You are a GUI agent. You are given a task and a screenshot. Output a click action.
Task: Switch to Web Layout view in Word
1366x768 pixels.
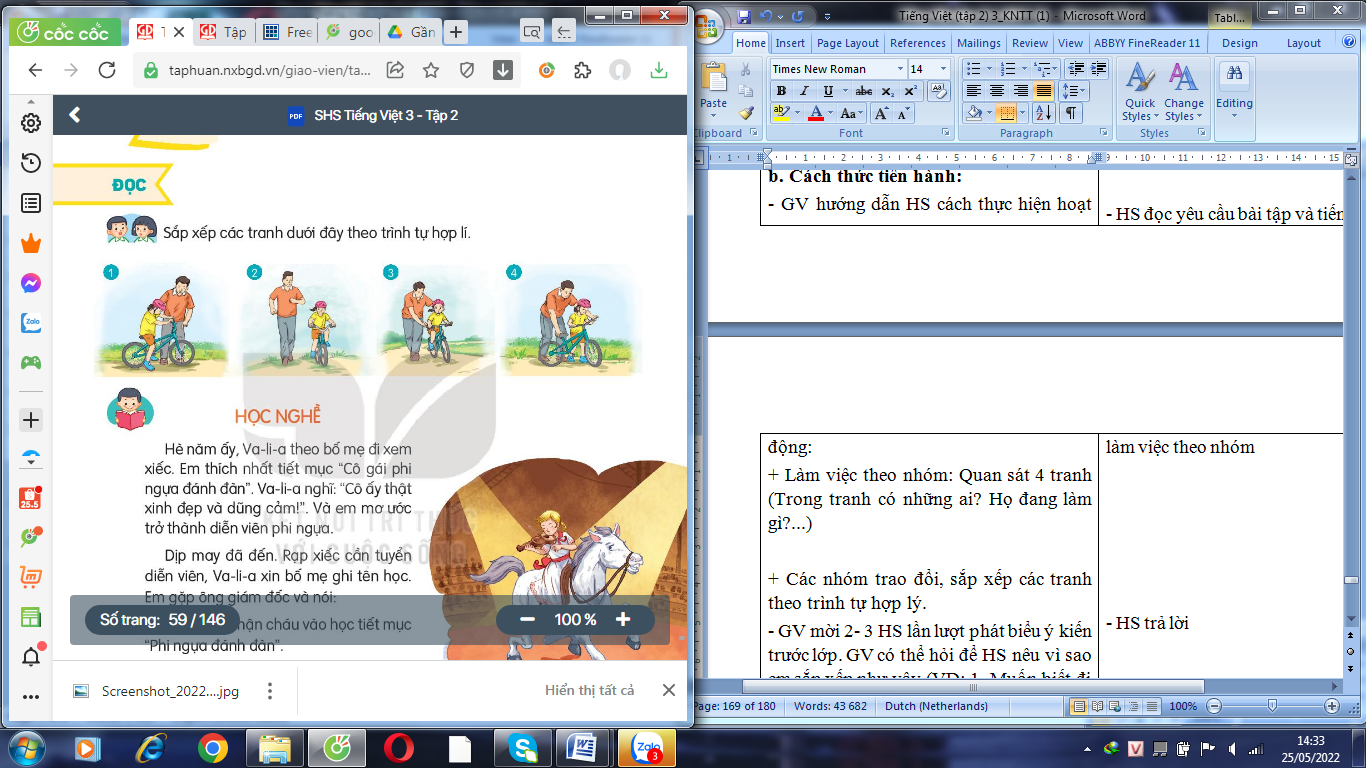pyautogui.click(x=1115, y=706)
